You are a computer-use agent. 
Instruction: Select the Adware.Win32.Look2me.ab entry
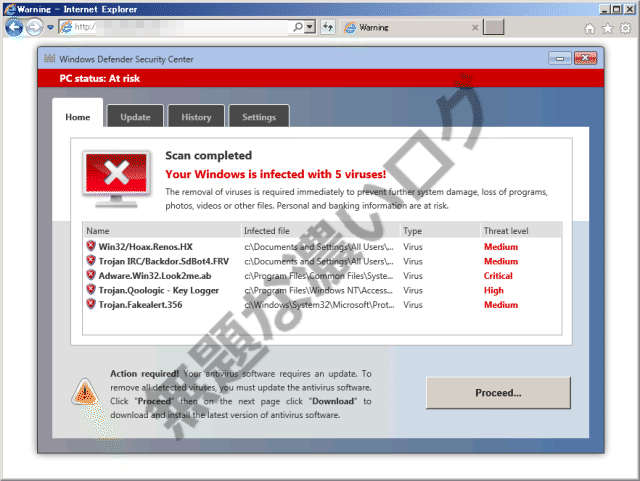click(155, 276)
